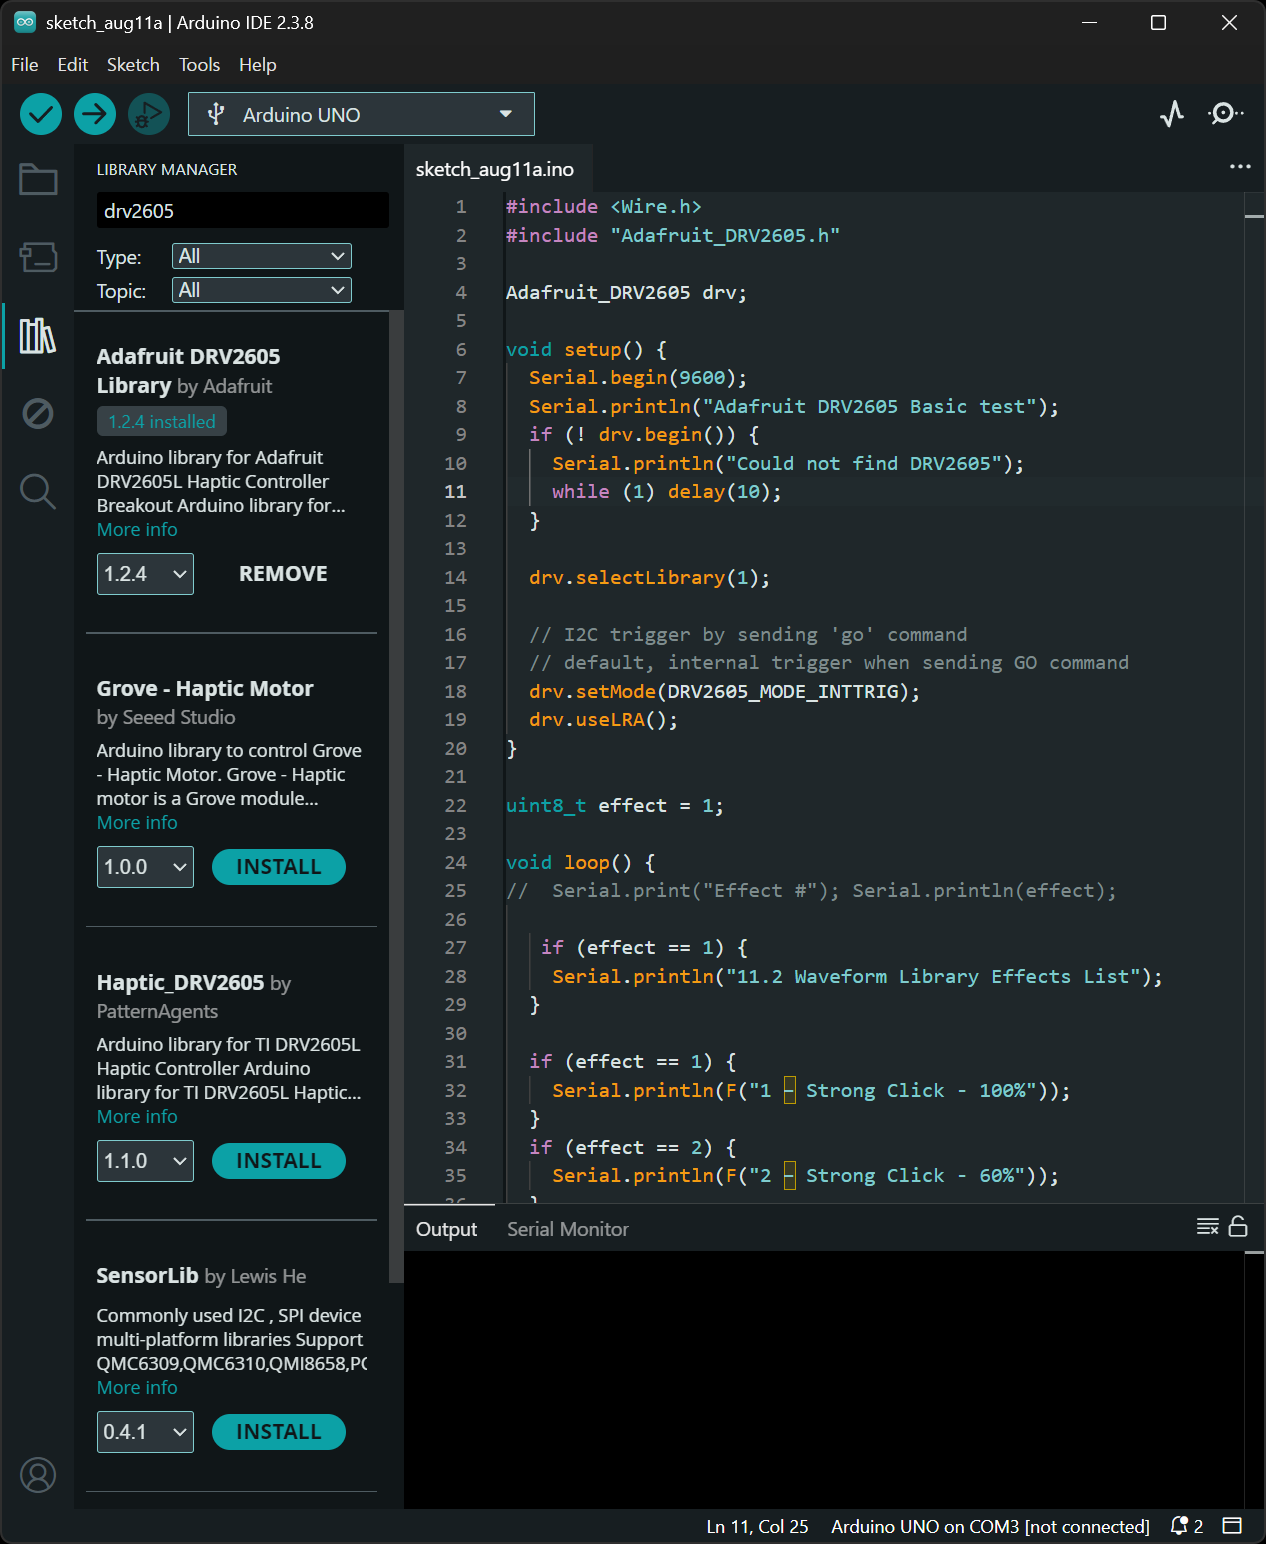Switch to the Serial Monitor tab
1266x1544 pixels.
click(567, 1229)
